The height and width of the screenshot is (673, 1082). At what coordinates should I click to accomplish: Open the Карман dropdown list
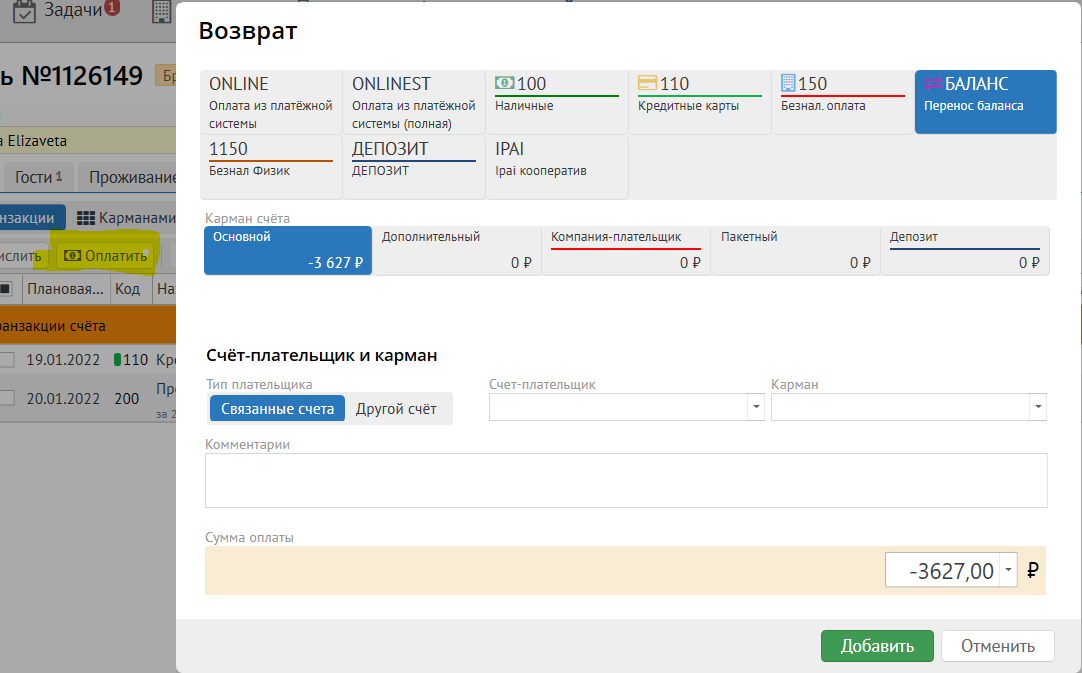[x=1037, y=407]
